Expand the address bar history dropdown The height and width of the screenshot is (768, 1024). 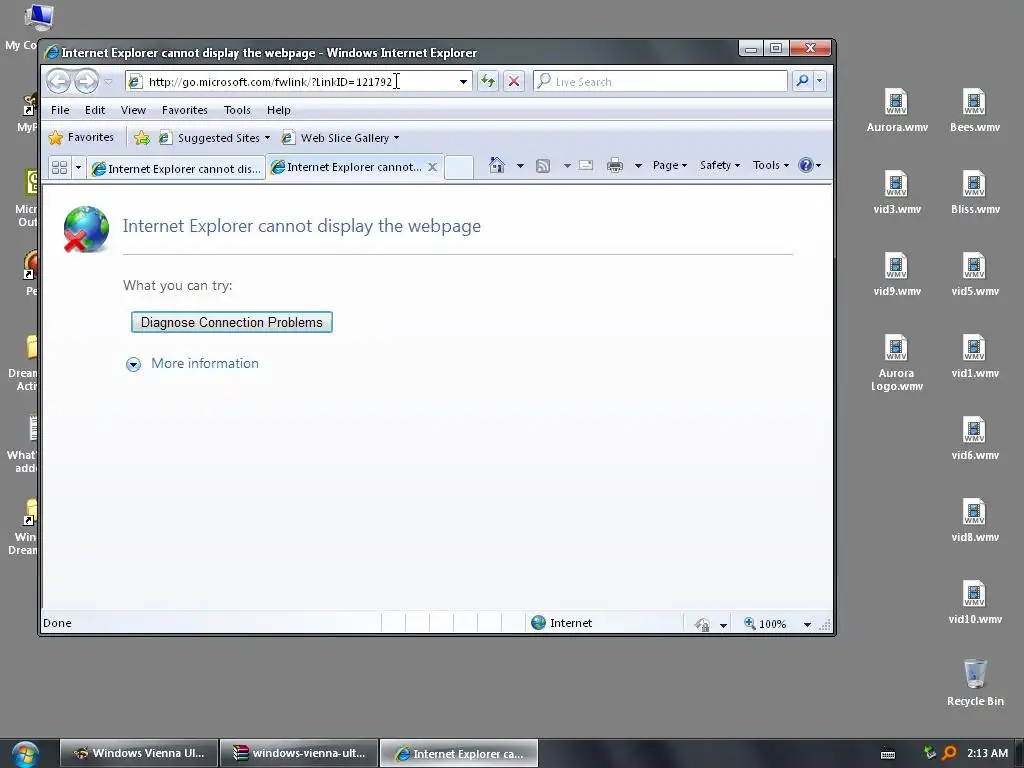click(463, 82)
